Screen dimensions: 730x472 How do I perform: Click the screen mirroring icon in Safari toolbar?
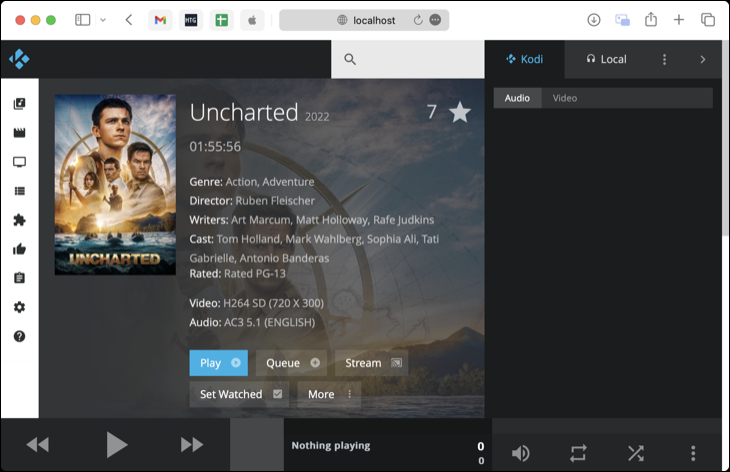click(x=622, y=20)
